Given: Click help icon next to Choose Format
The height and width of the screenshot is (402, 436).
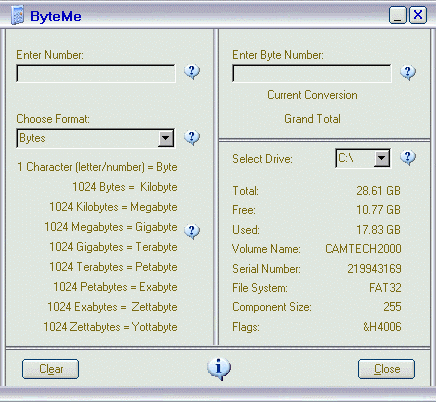Looking at the screenshot, I should click(x=192, y=137).
